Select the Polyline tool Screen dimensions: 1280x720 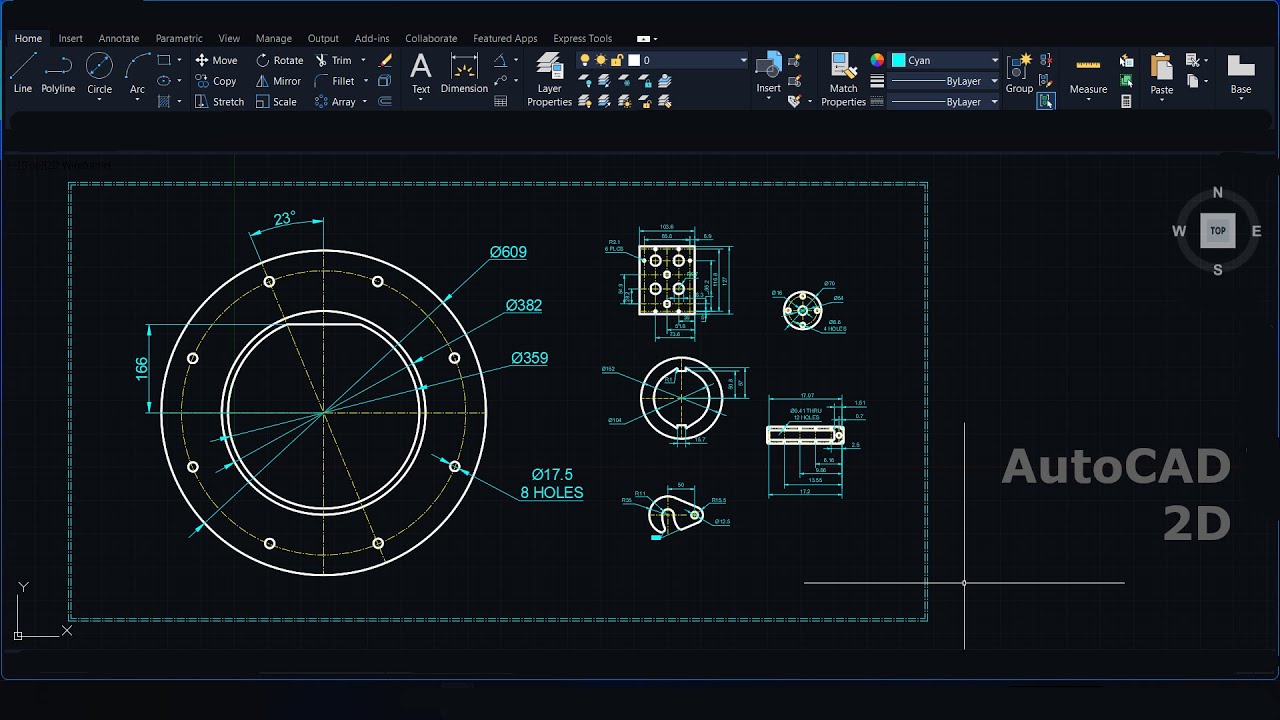[x=58, y=74]
